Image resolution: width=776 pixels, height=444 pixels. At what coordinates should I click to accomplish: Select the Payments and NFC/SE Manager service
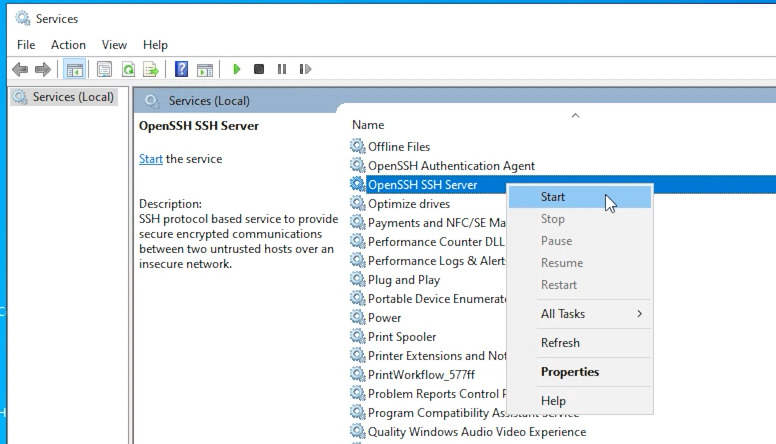(x=436, y=223)
